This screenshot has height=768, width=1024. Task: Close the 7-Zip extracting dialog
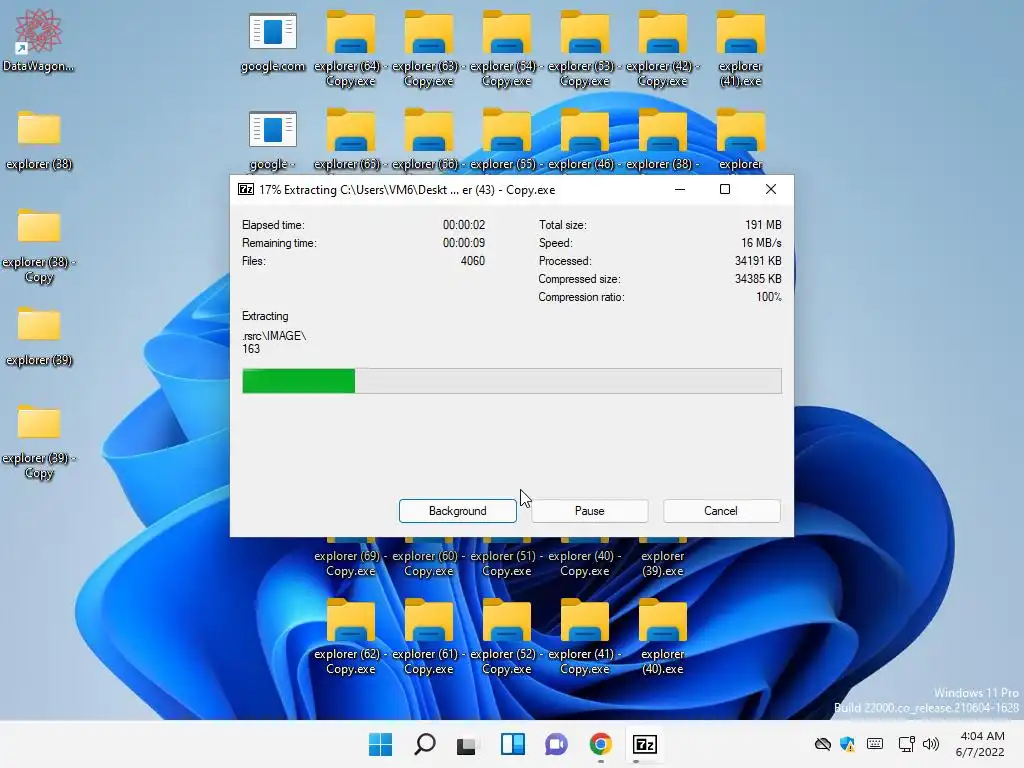point(771,189)
